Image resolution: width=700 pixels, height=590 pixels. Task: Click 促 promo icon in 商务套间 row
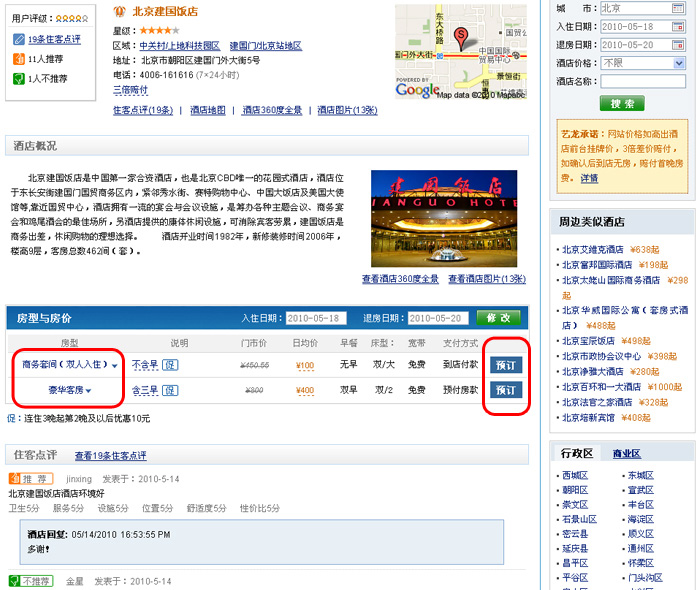click(170, 365)
